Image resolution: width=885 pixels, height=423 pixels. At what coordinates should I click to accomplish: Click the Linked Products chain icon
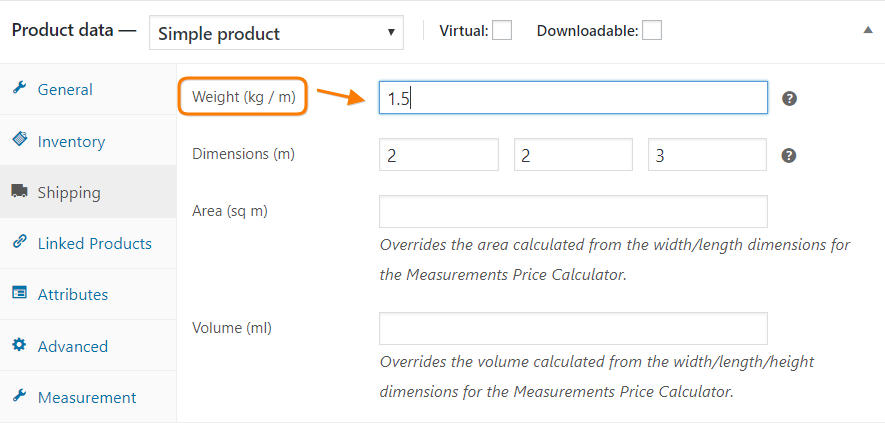(x=19, y=242)
